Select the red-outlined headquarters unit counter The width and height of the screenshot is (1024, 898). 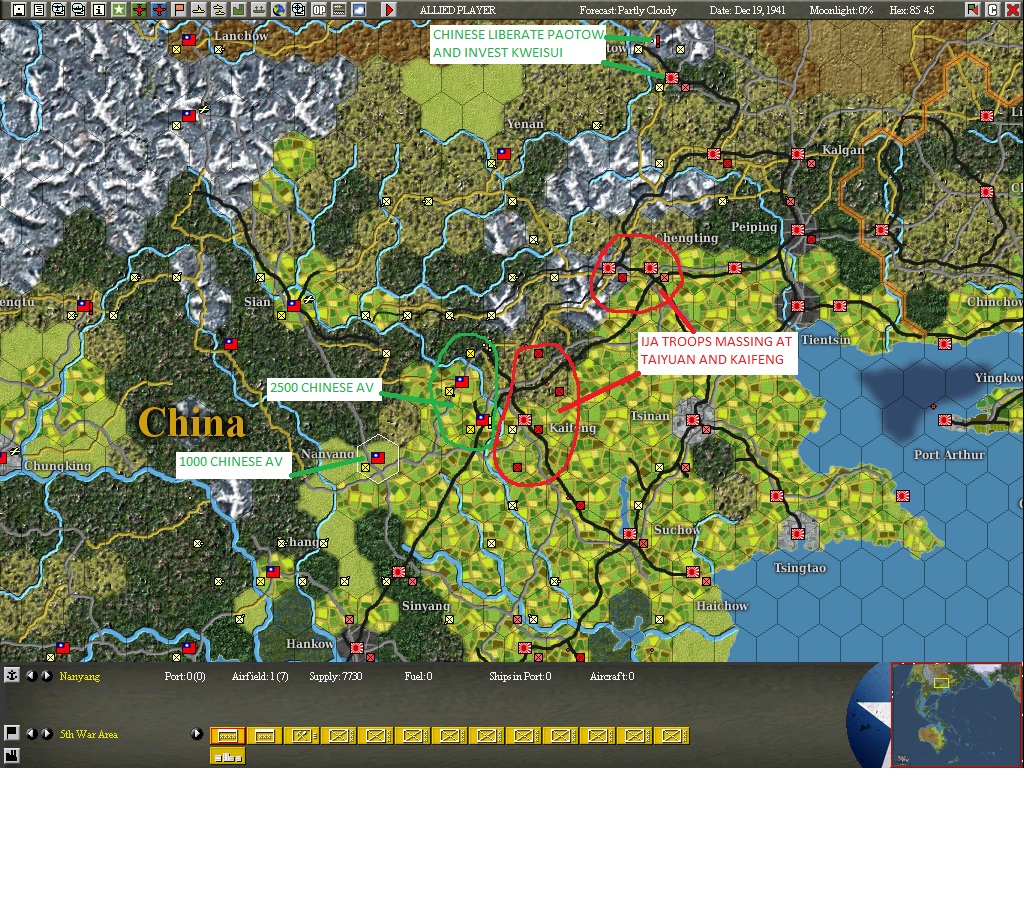point(227,735)
